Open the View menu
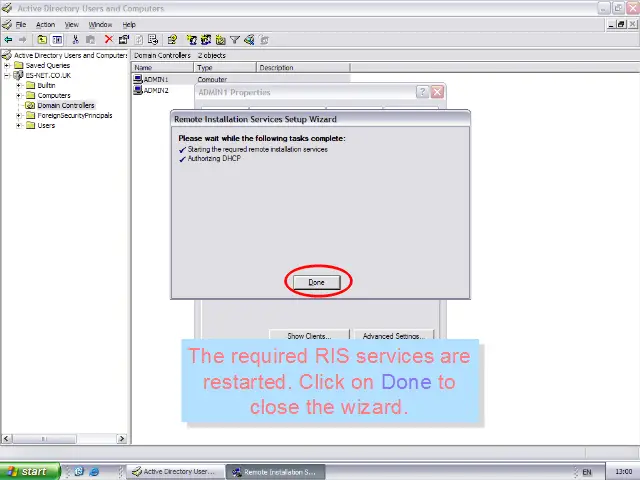 72,24
